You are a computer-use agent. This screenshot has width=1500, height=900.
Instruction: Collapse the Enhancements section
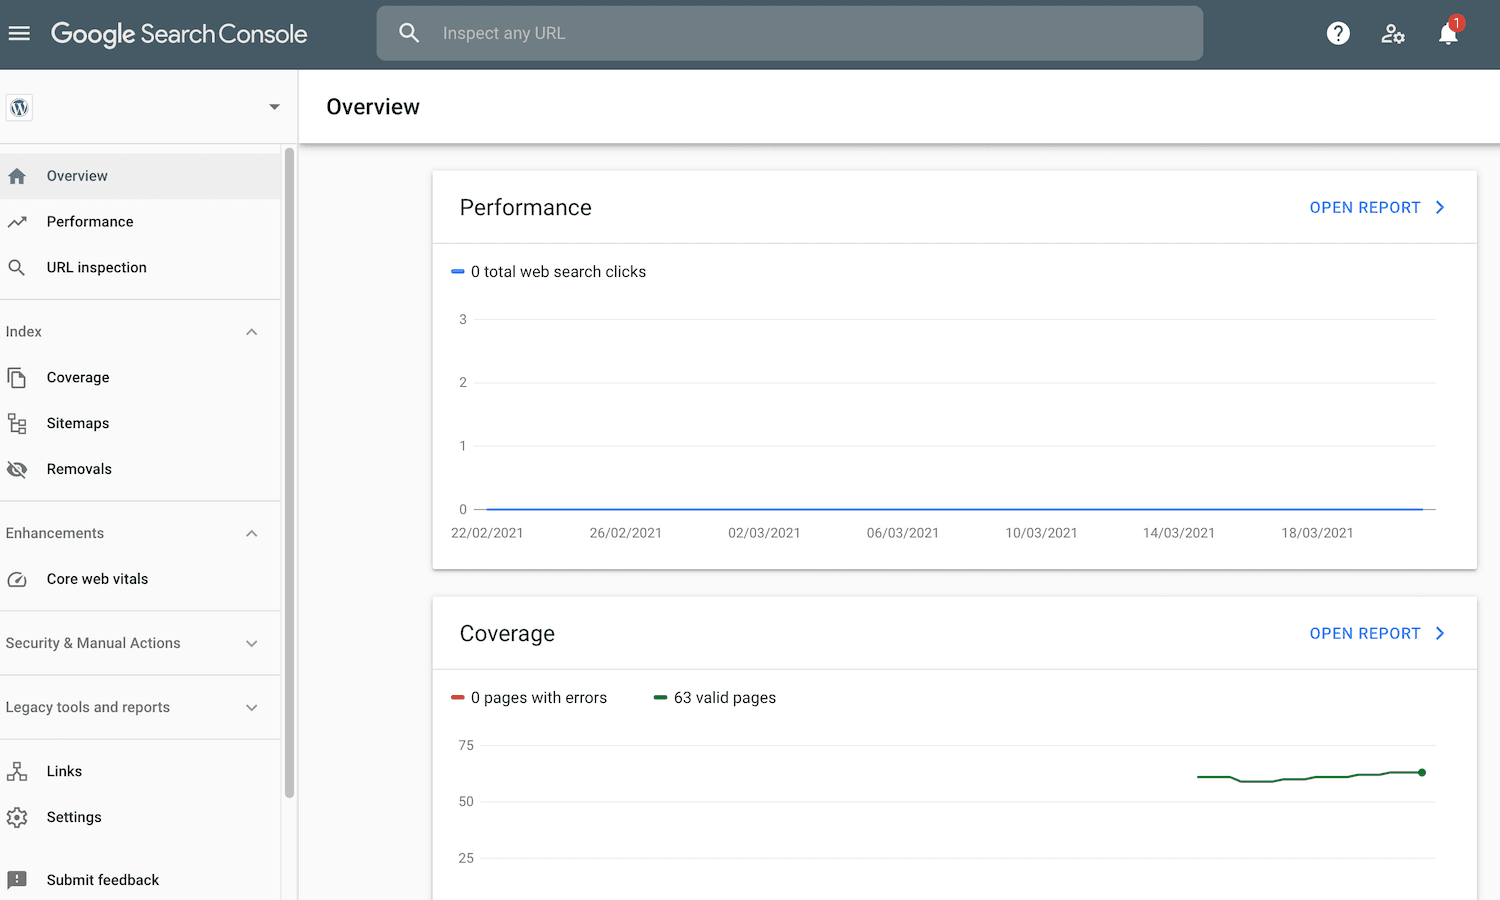point(252,534)
